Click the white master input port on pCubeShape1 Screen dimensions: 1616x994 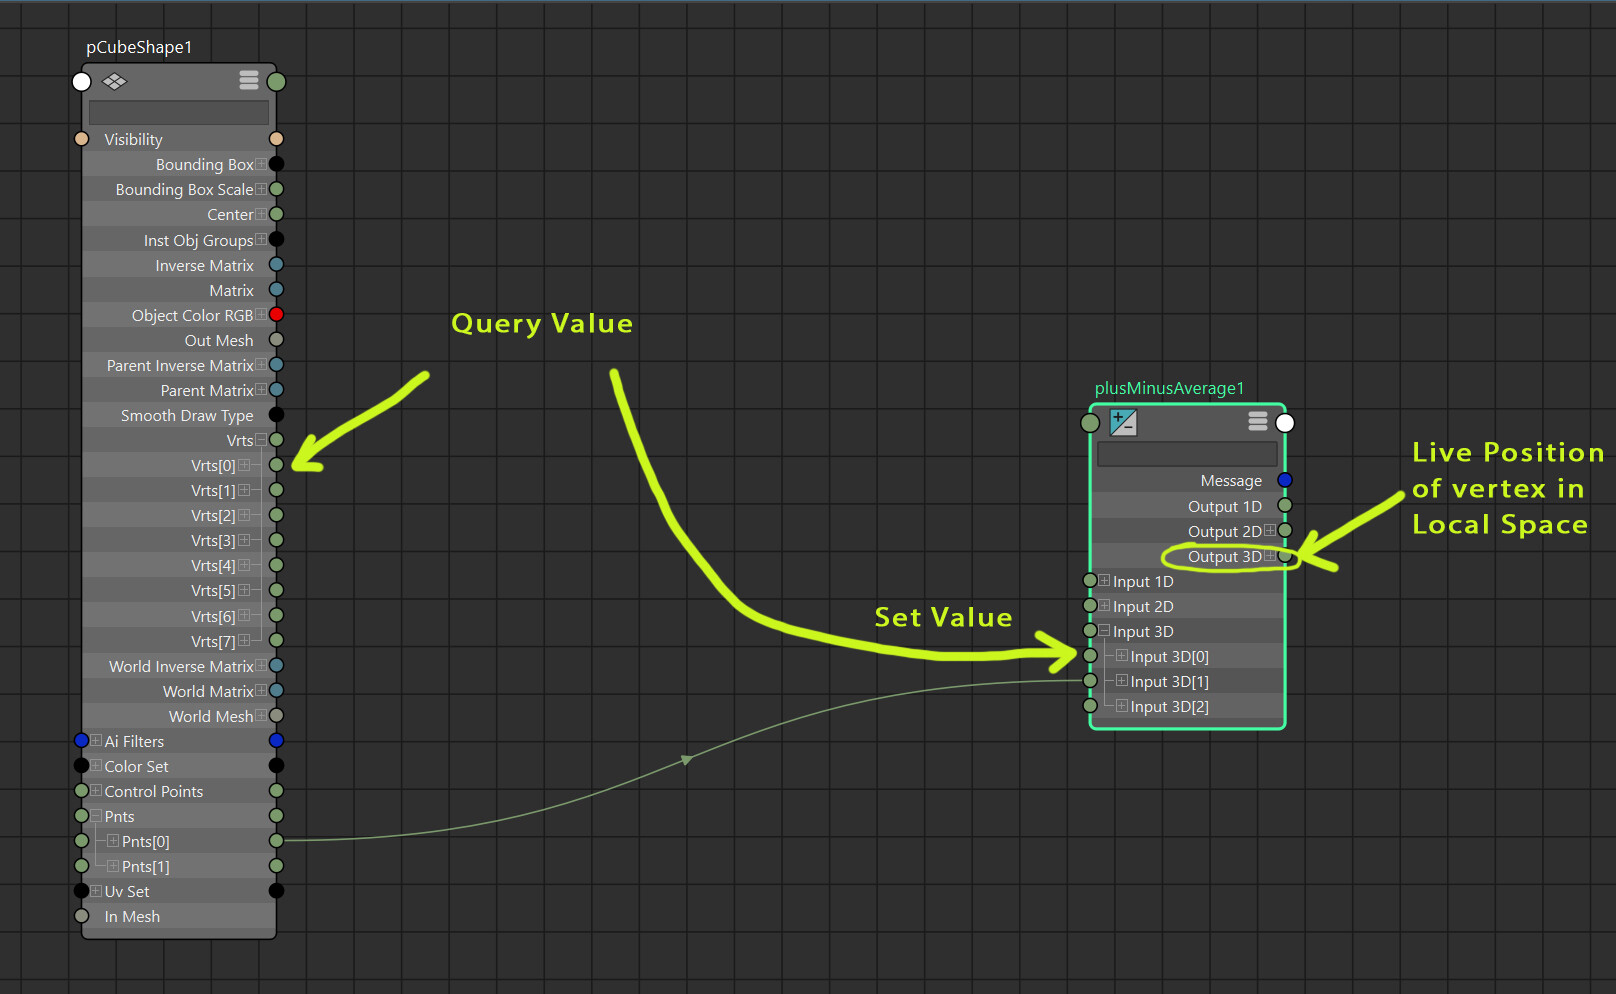(82, 82)
